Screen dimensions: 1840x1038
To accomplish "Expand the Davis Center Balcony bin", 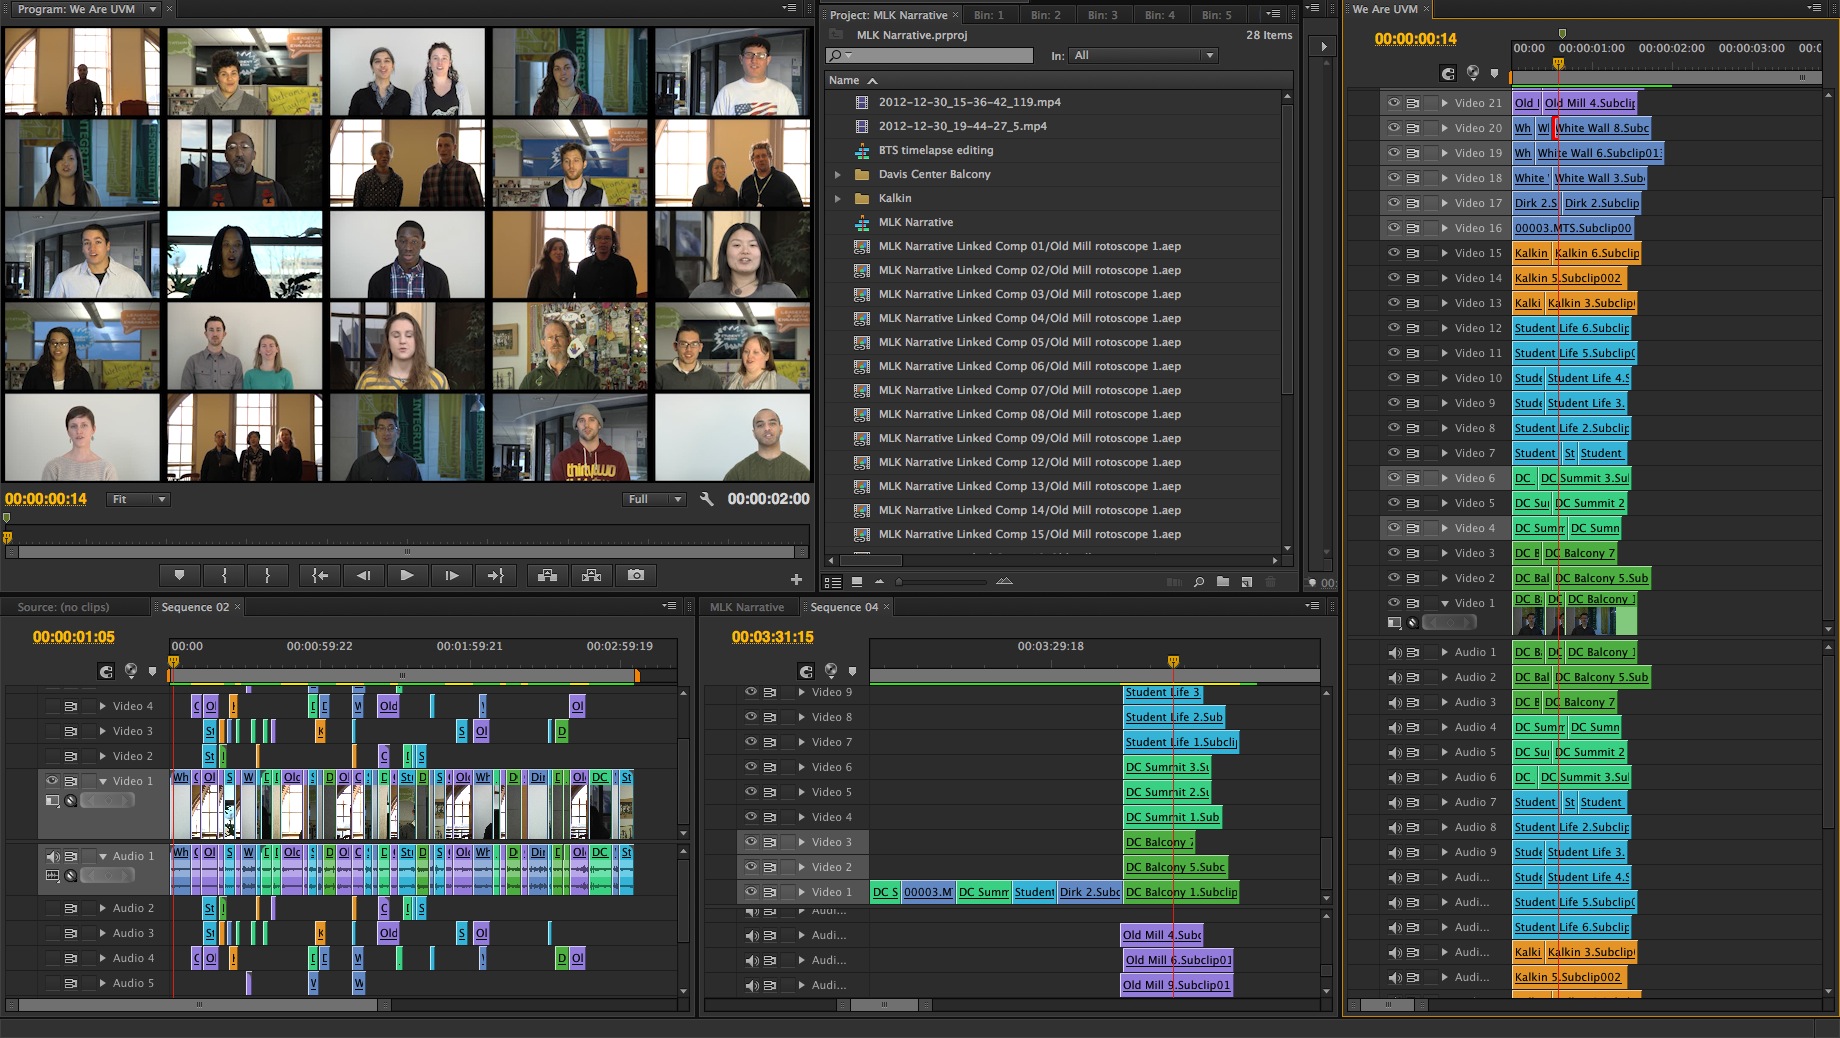I will (x=838, y=174).
